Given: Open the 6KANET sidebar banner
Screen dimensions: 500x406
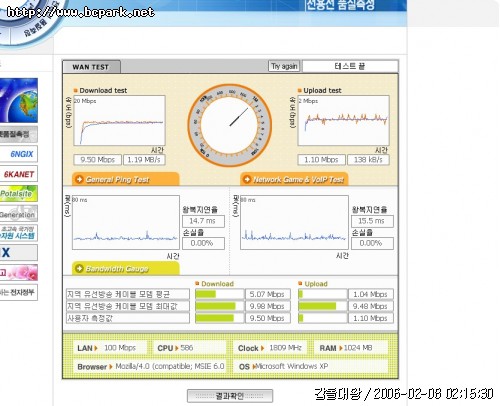Looking at the screenshot, I should pyautogui.click(x=19, y=174).
